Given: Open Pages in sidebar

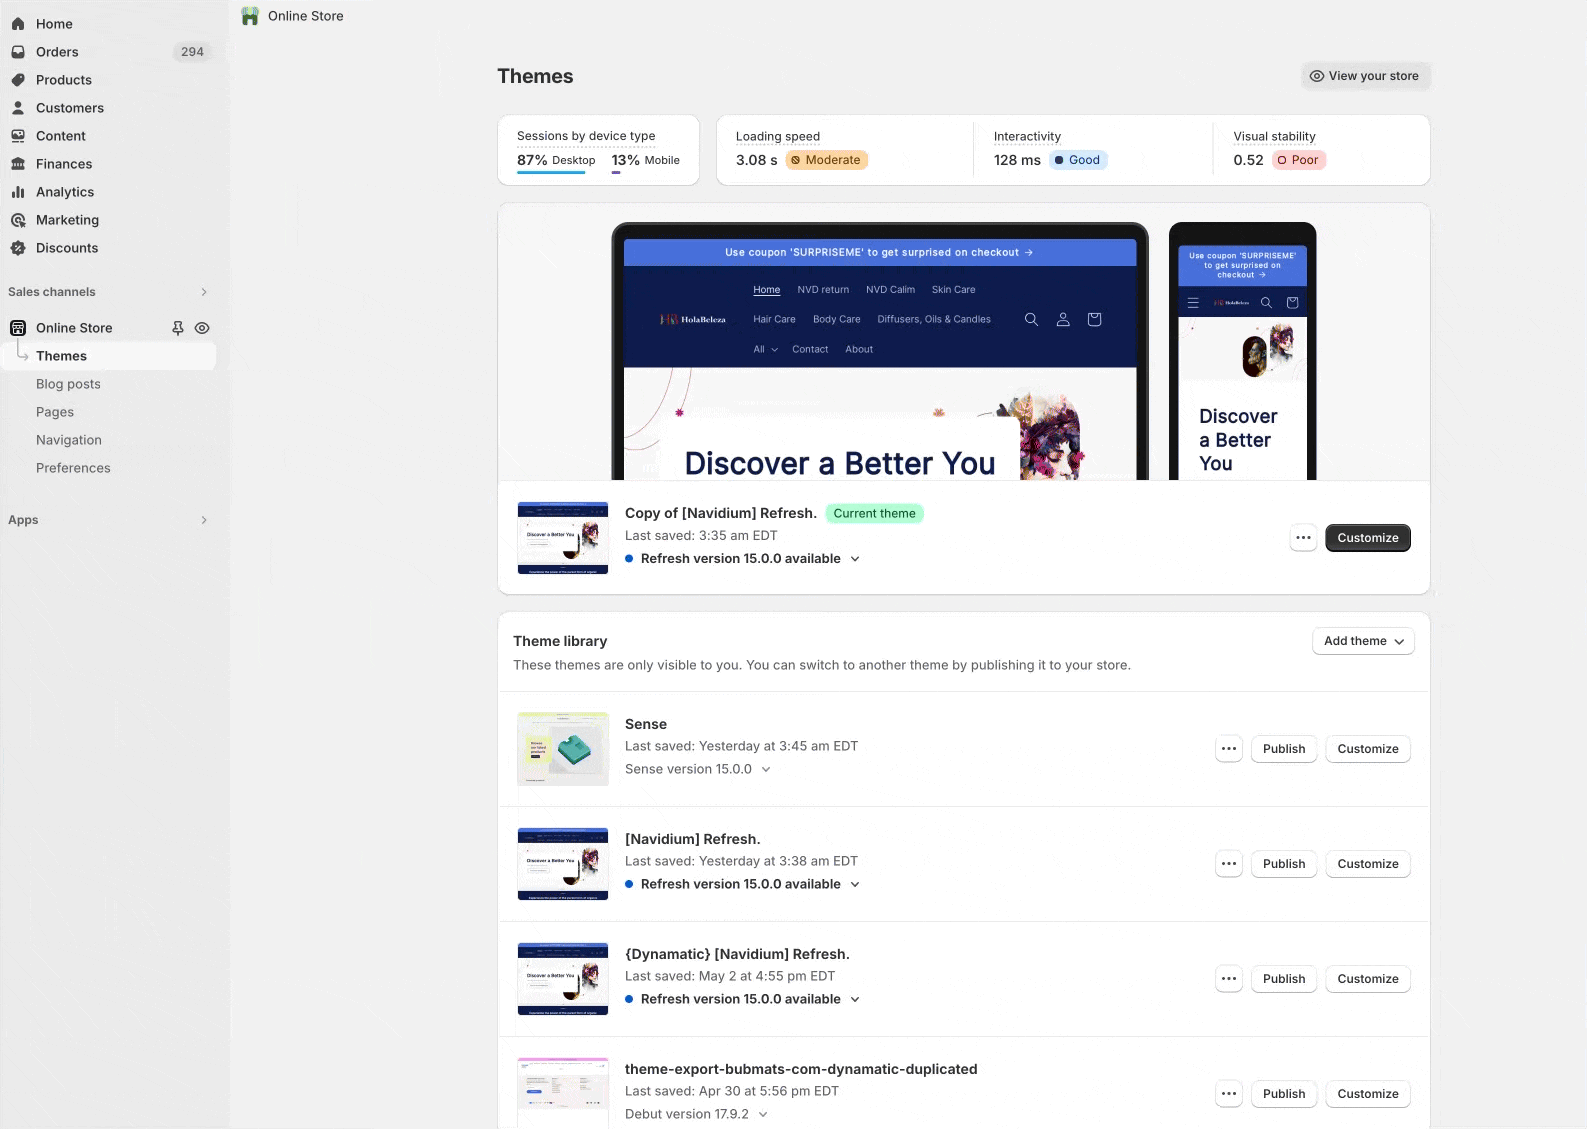Looking at the screenshot, I should coord(55,412).
